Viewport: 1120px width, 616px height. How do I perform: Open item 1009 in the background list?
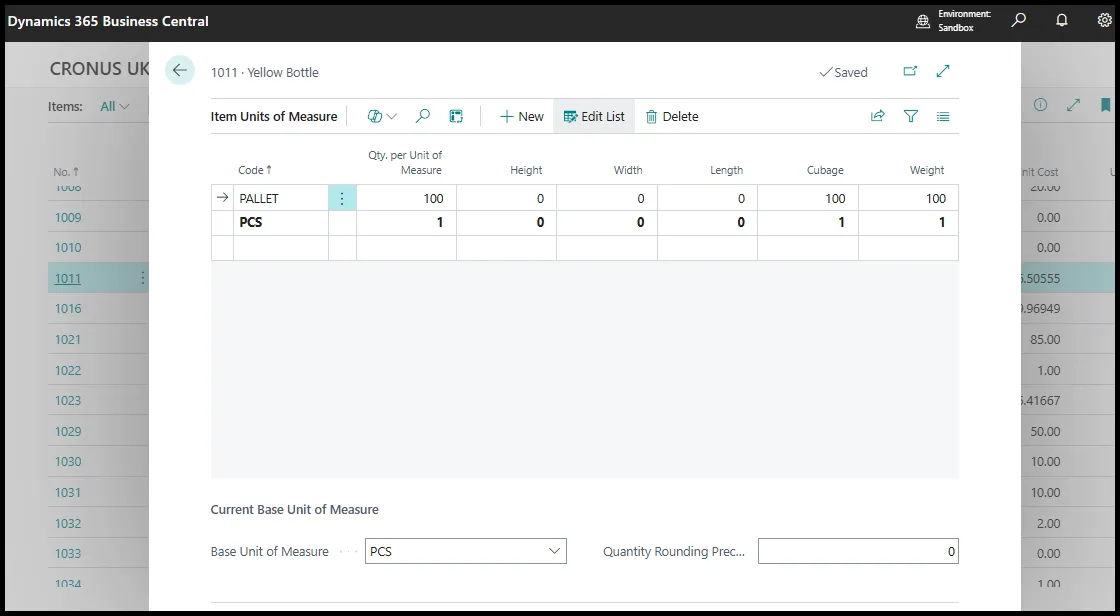[68, 217]
